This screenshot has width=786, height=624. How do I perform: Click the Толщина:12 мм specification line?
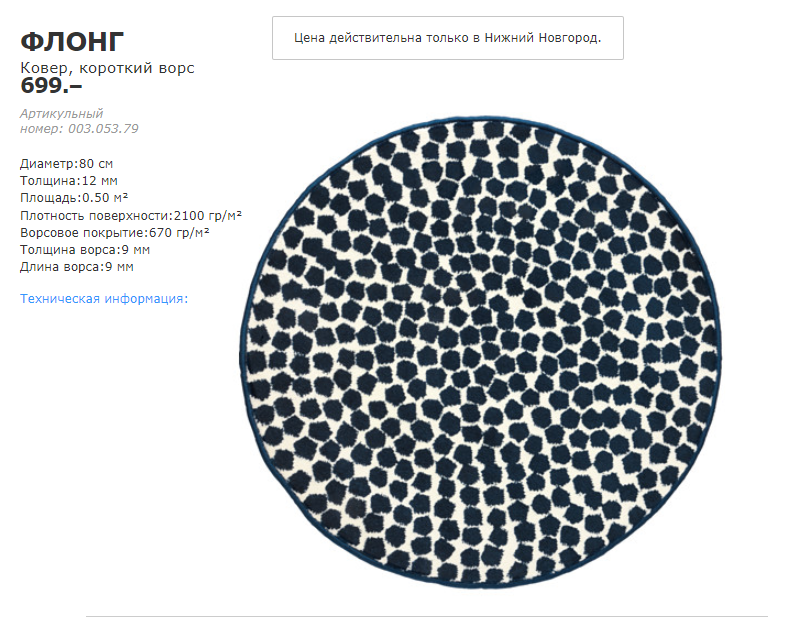point(69,181)
